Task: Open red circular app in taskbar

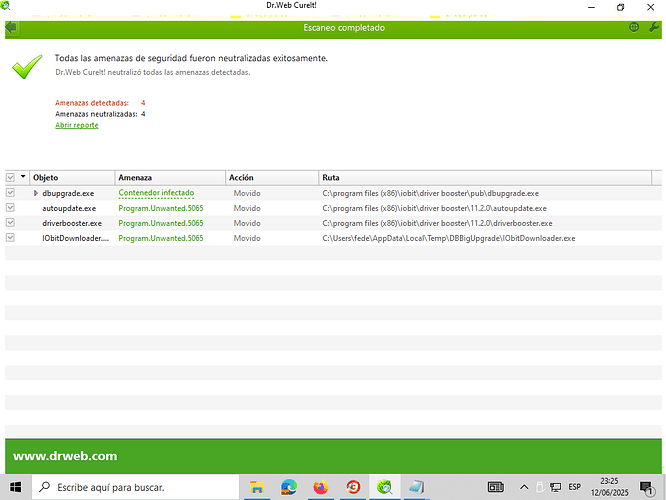Action: point(353,487)
